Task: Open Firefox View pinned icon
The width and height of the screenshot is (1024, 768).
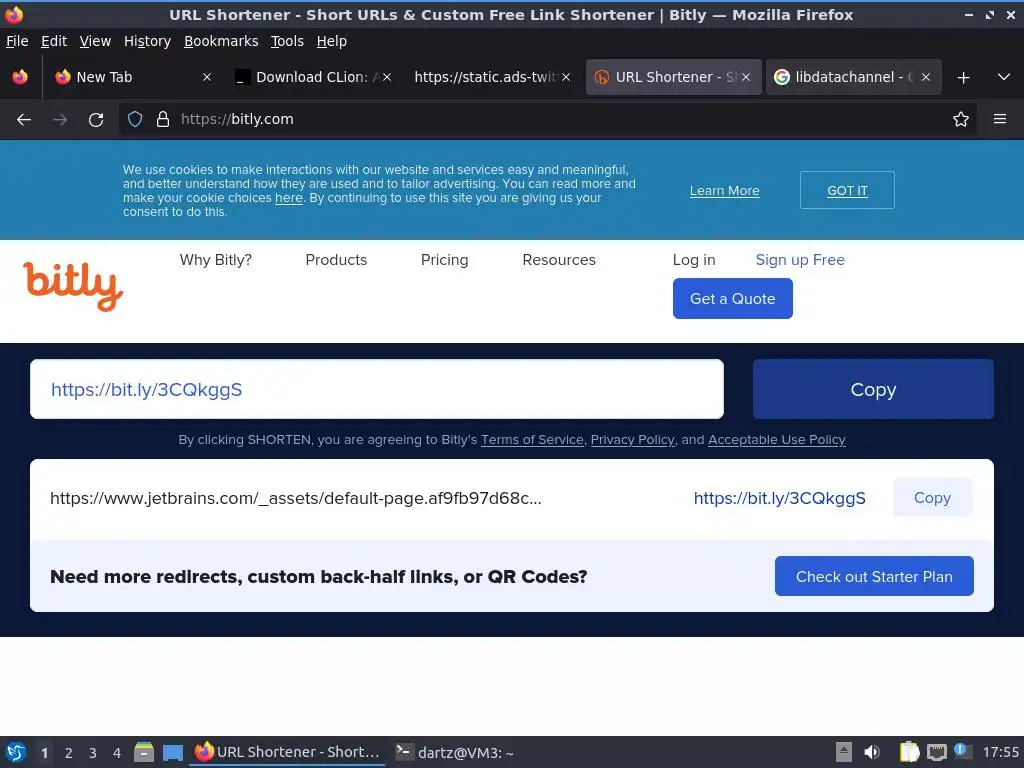Action: 20,77
